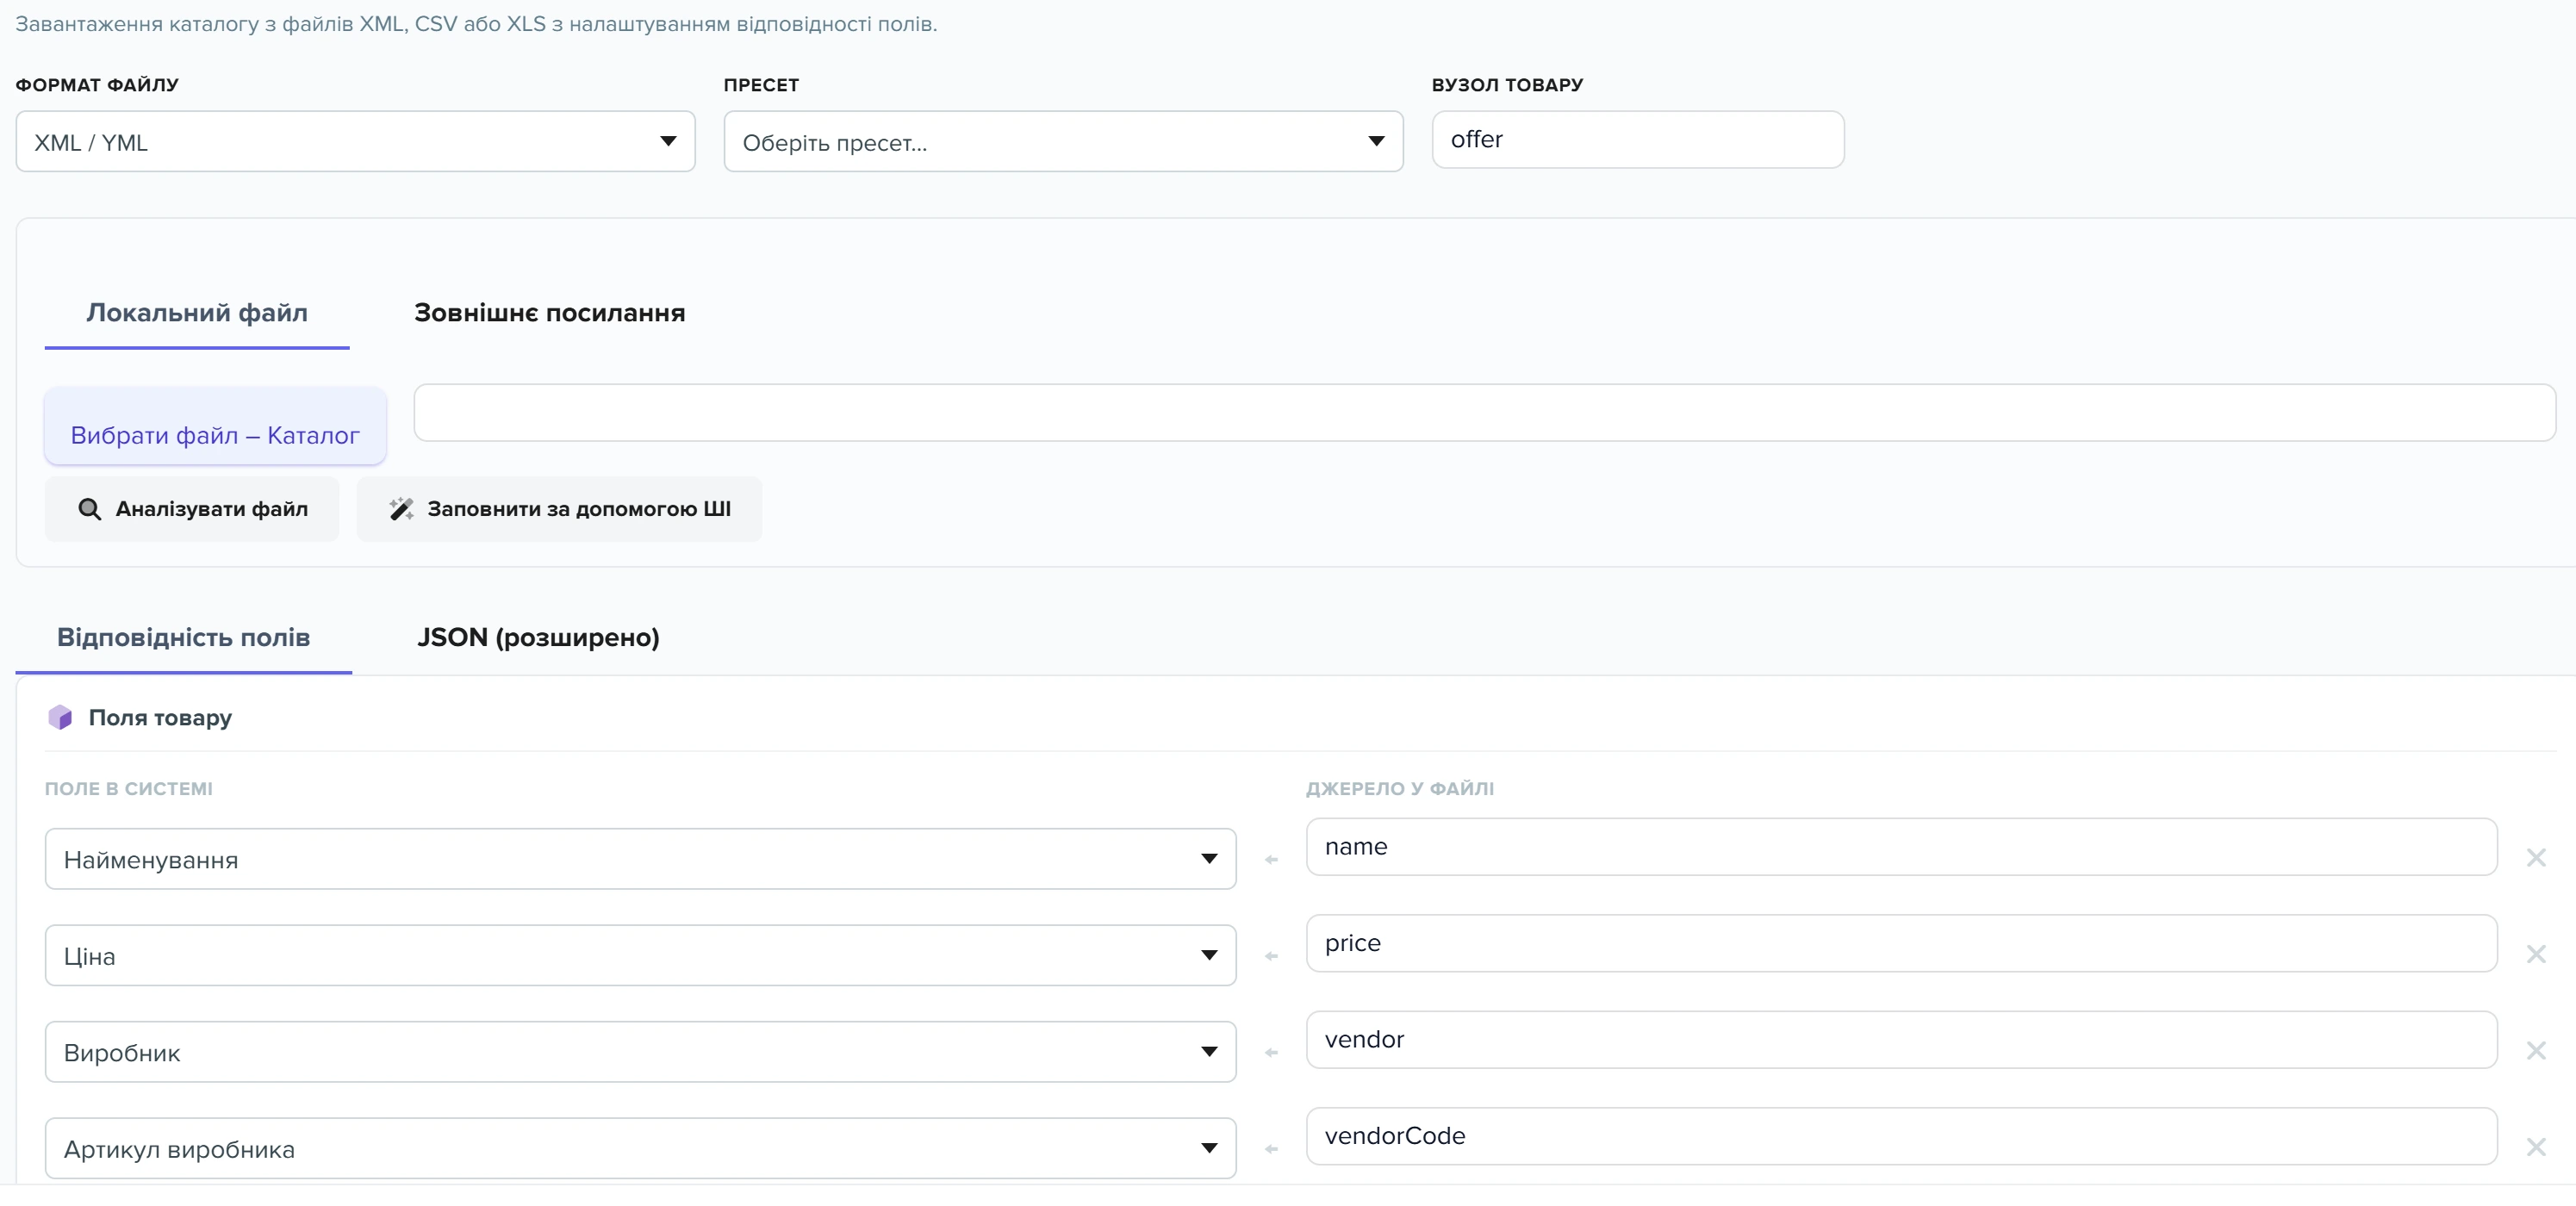
Task: Delete the vendor mapping row
Action: coord(2536,1050)
